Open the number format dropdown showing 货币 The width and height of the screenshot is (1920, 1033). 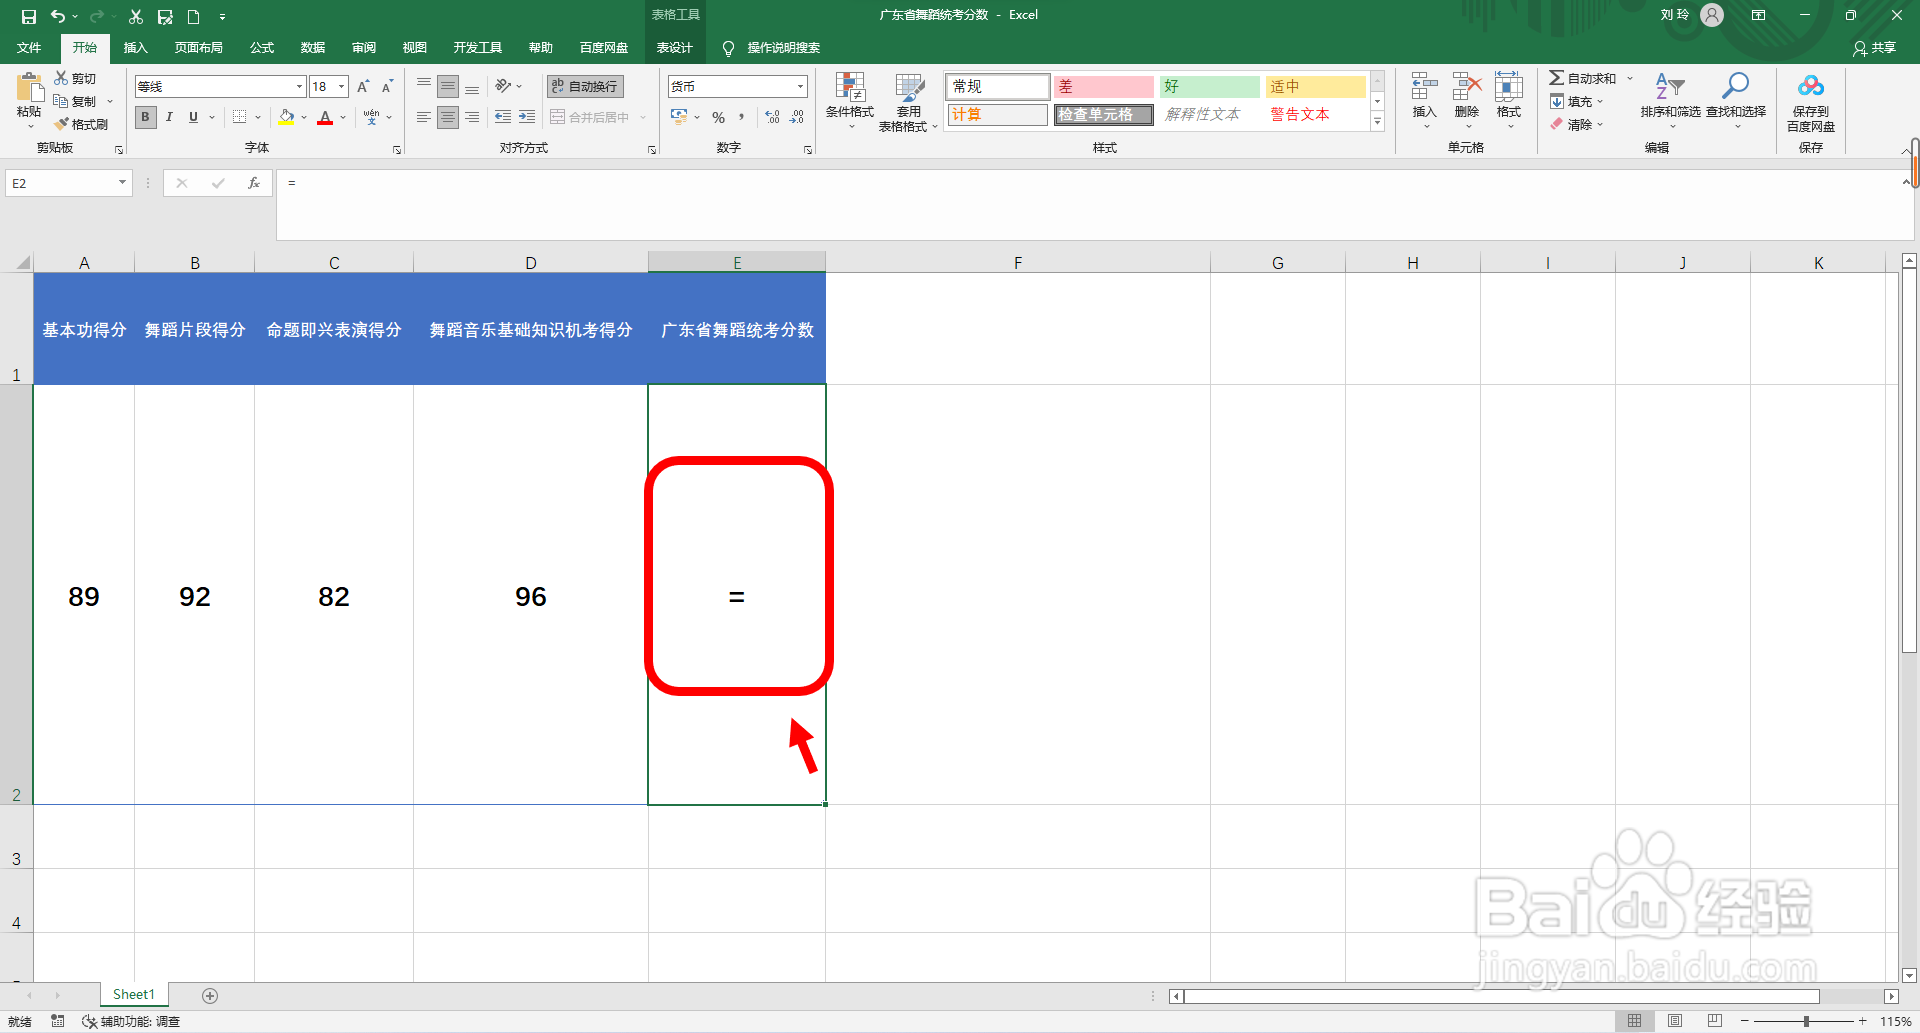click(x=797, y=86)
